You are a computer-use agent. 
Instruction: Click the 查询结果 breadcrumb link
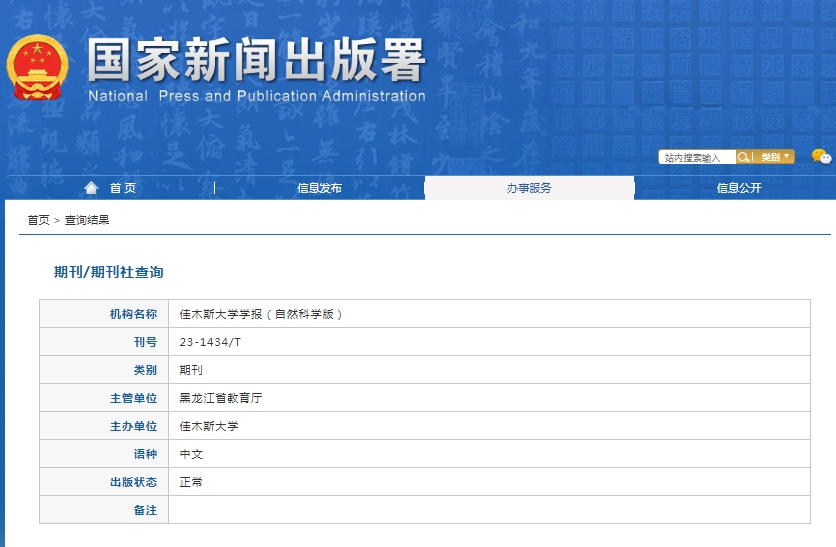pyautogui.click(x=87, y=220)
